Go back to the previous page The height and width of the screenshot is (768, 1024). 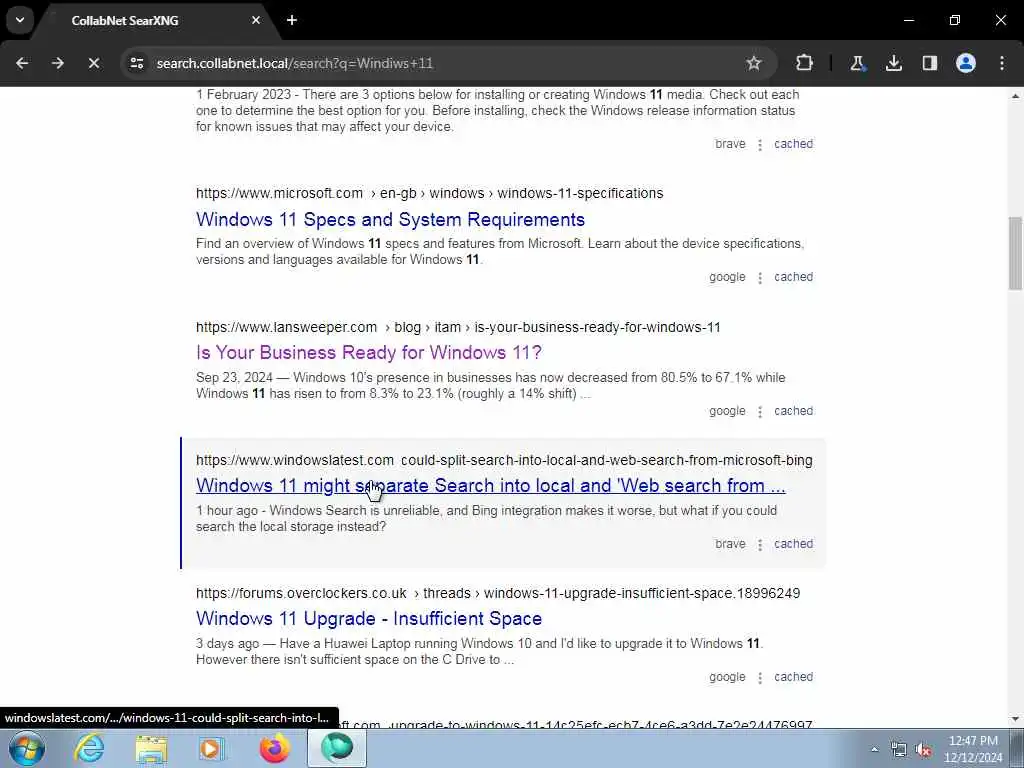[22, 63]
